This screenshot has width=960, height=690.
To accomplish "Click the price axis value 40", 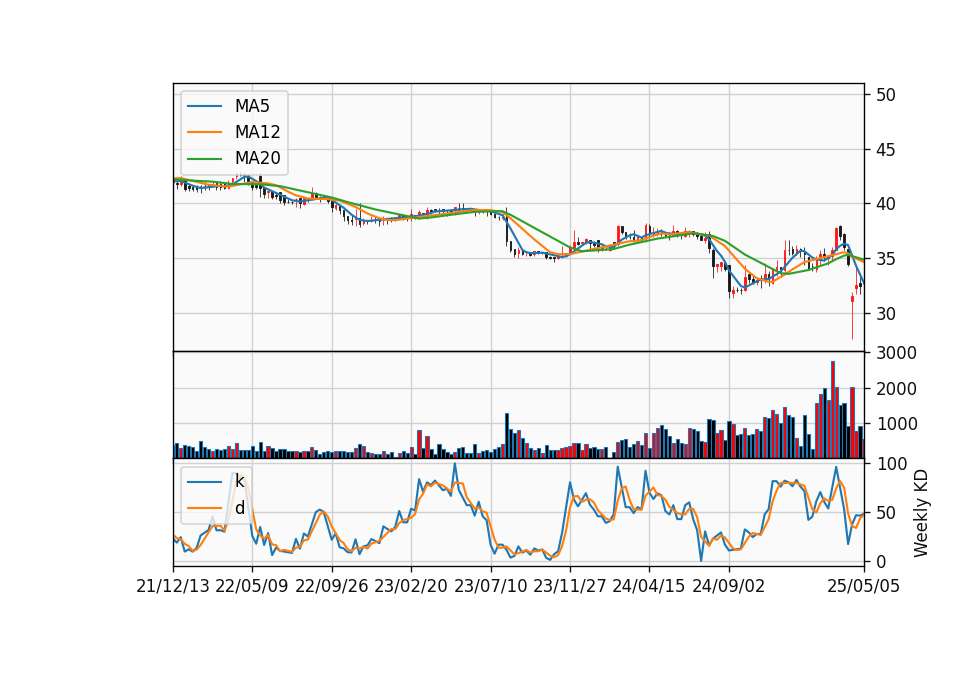I will pos(885,204).
